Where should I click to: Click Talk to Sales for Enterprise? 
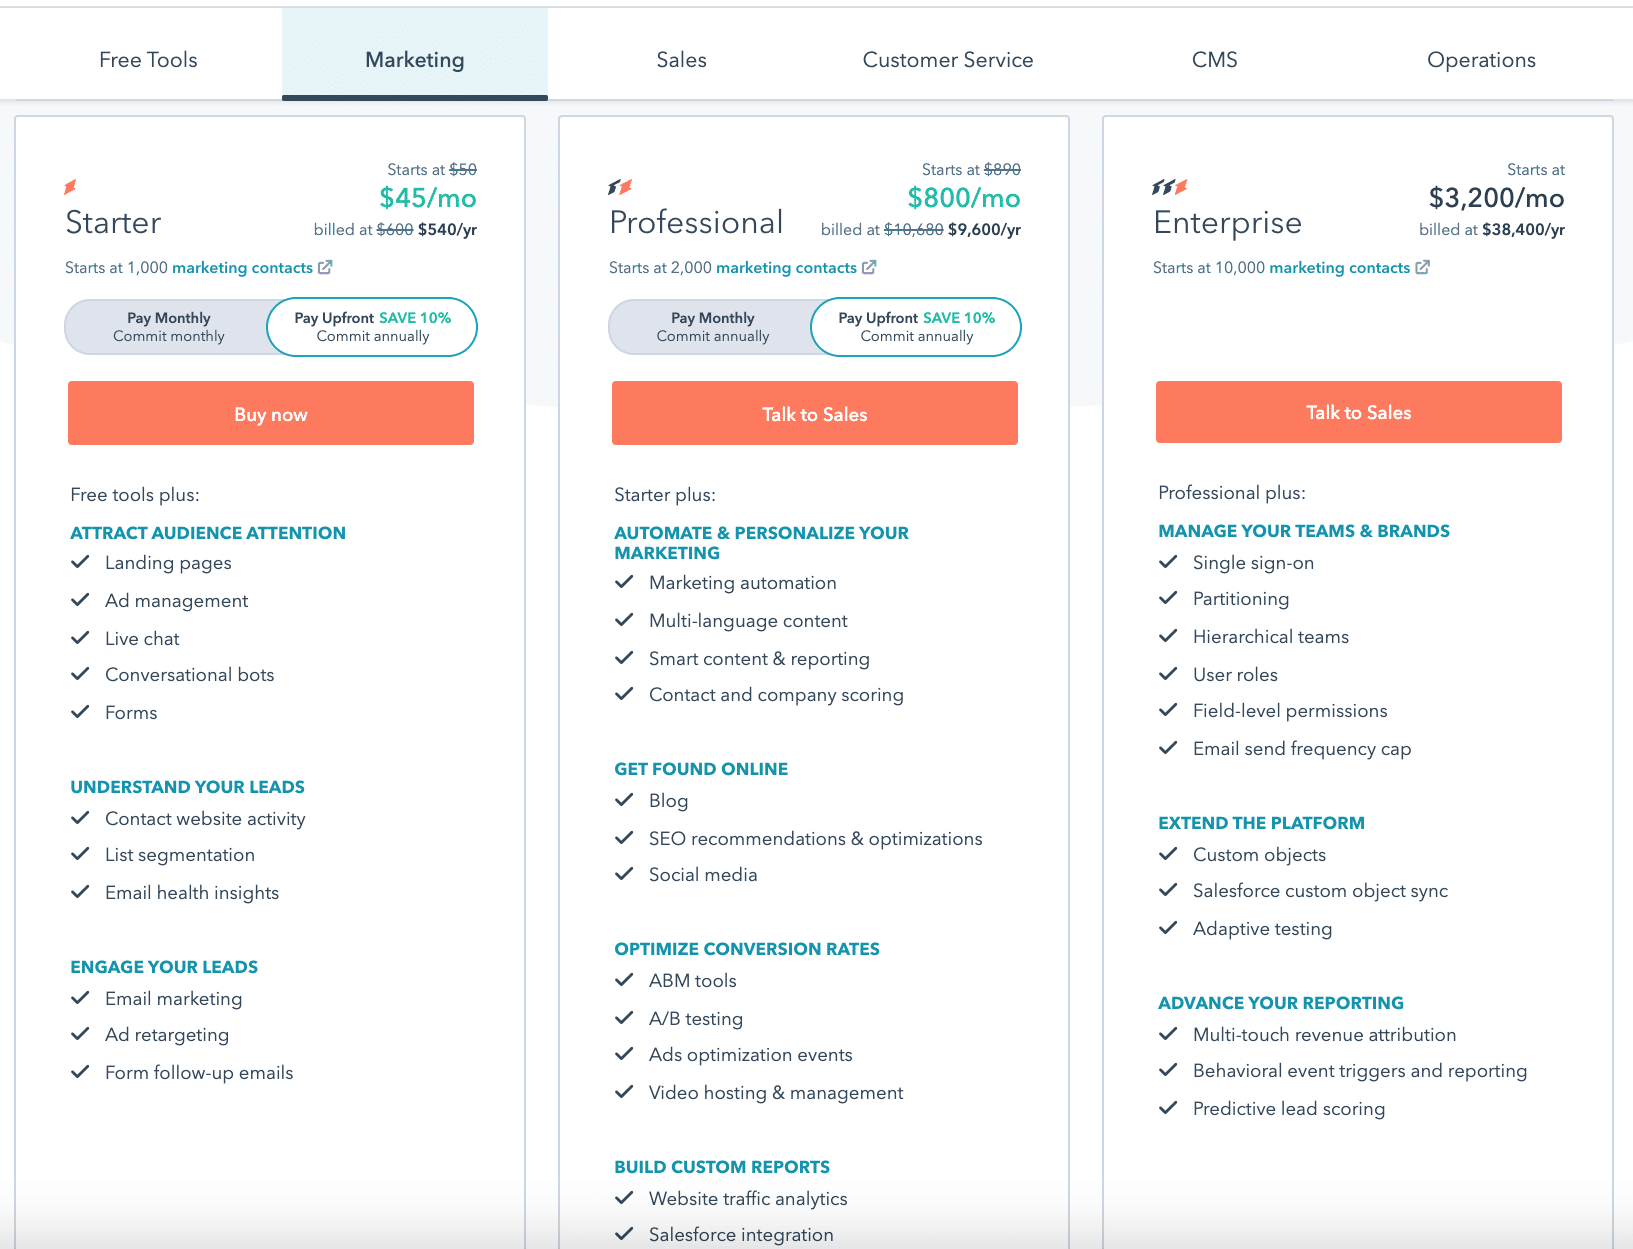point(1357,412)
